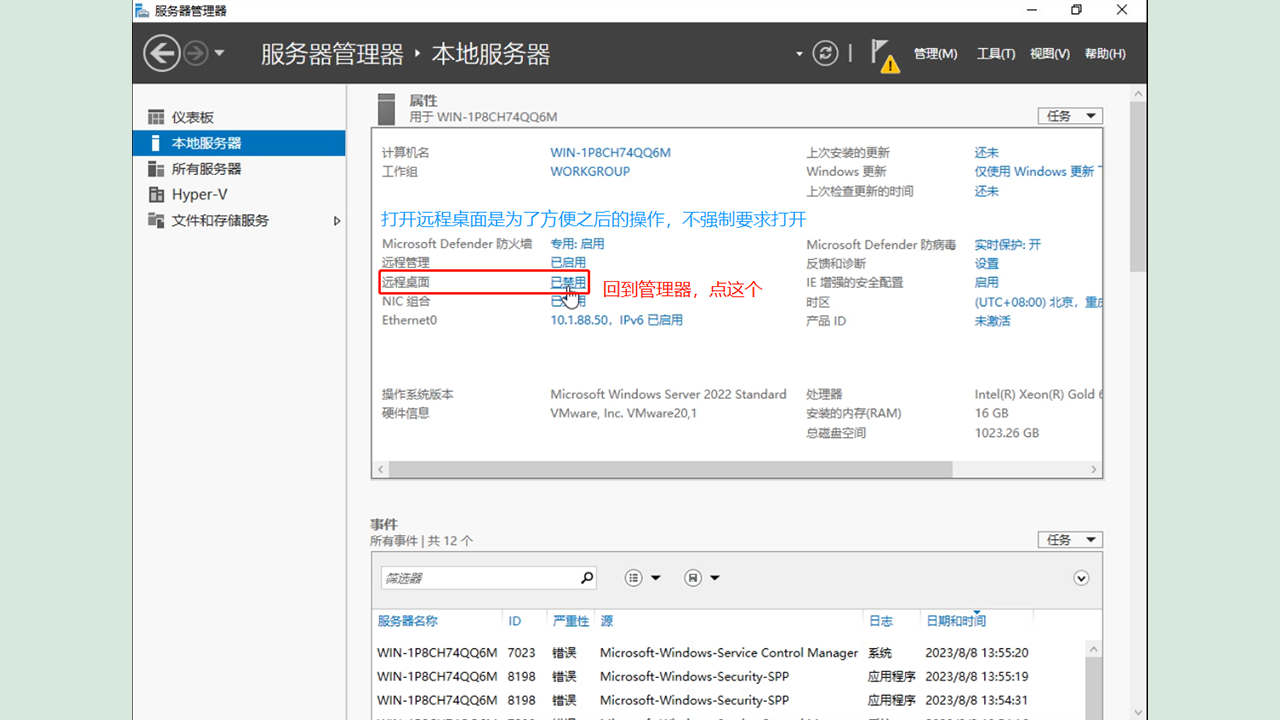Screen dimensions: 1280x720
Task: Click IE 增强的安全配置 启用 link
Action: click(986, 283)
